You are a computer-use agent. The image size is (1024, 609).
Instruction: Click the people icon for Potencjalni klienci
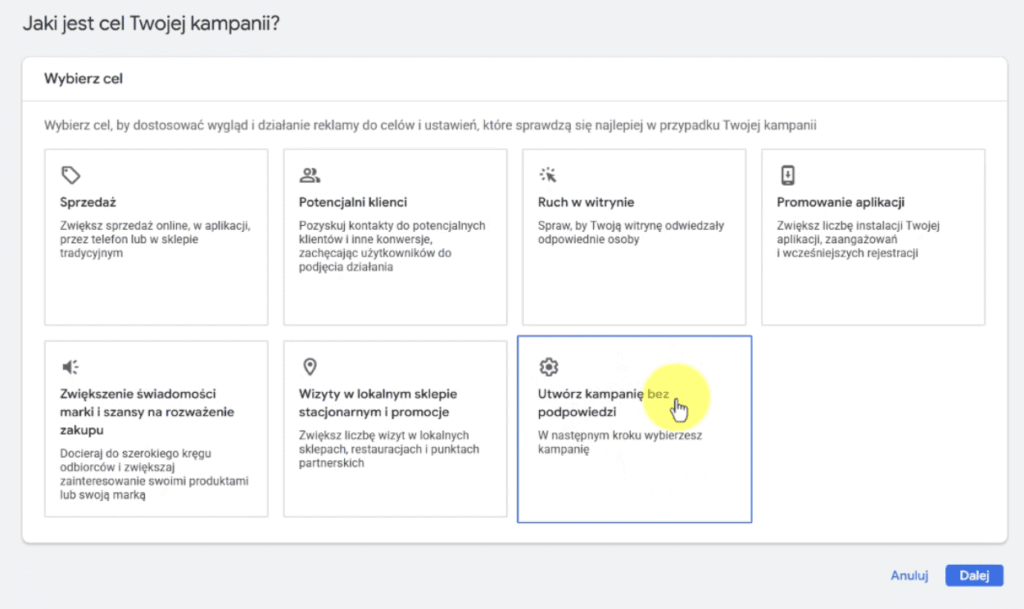(309, 176)
